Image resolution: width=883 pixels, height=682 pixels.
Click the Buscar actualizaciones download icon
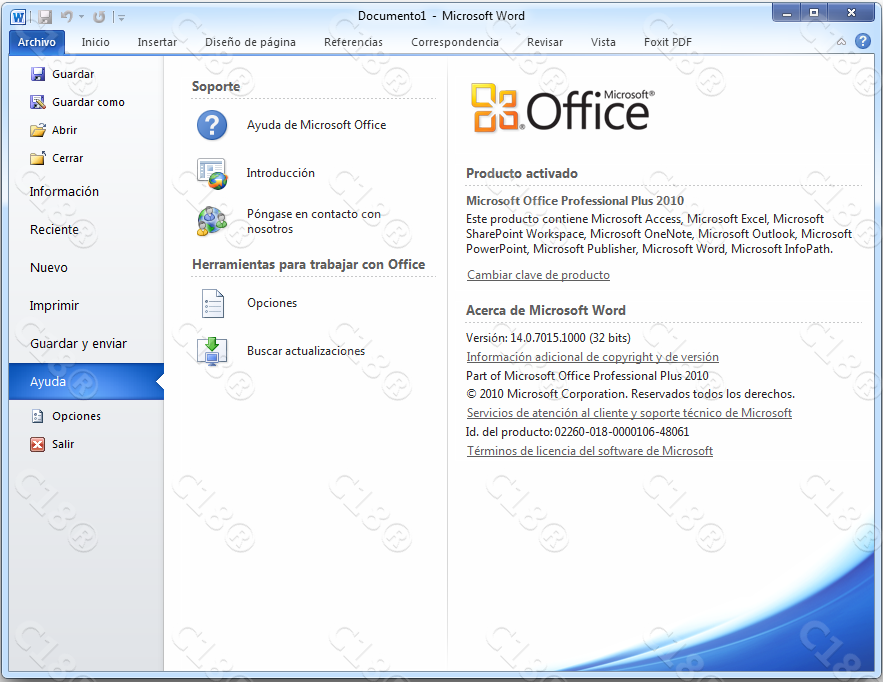point(212,351)
